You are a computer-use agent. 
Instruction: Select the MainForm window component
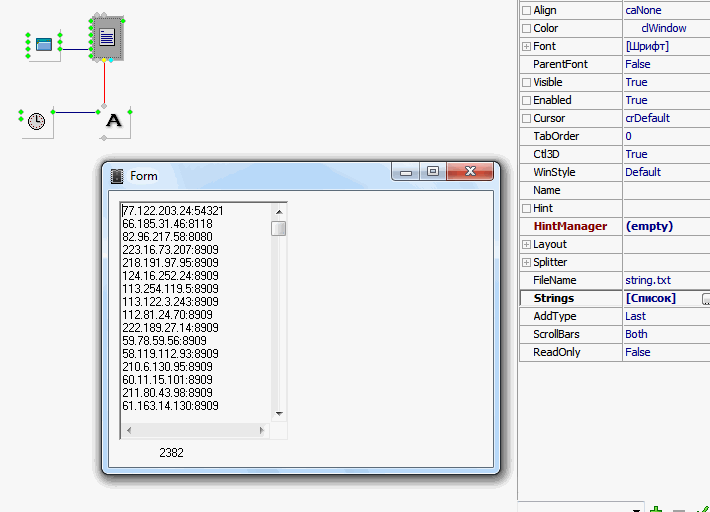[43, 43]
